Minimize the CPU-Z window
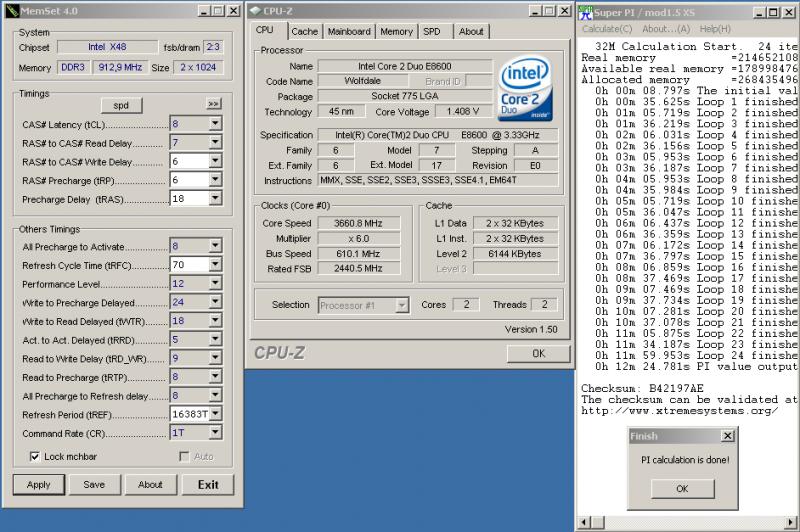Image resolution: width=800 pixels, height=532 pixels. (x=535, y=11)
